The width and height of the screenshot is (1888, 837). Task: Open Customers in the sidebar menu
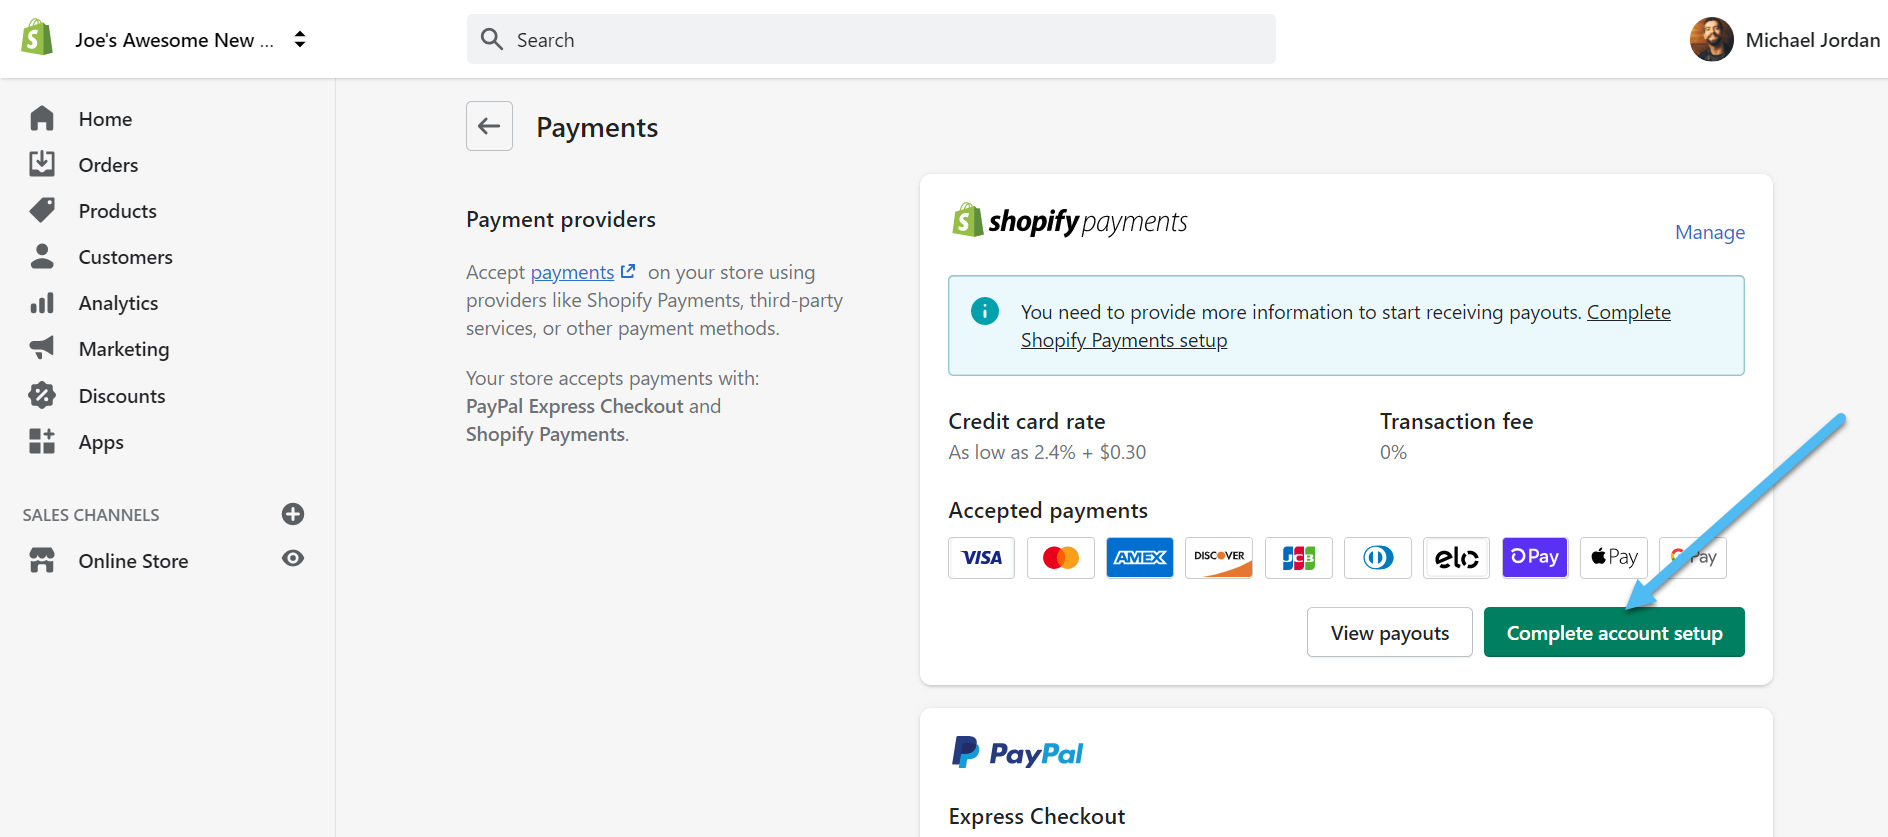(125, 257)
